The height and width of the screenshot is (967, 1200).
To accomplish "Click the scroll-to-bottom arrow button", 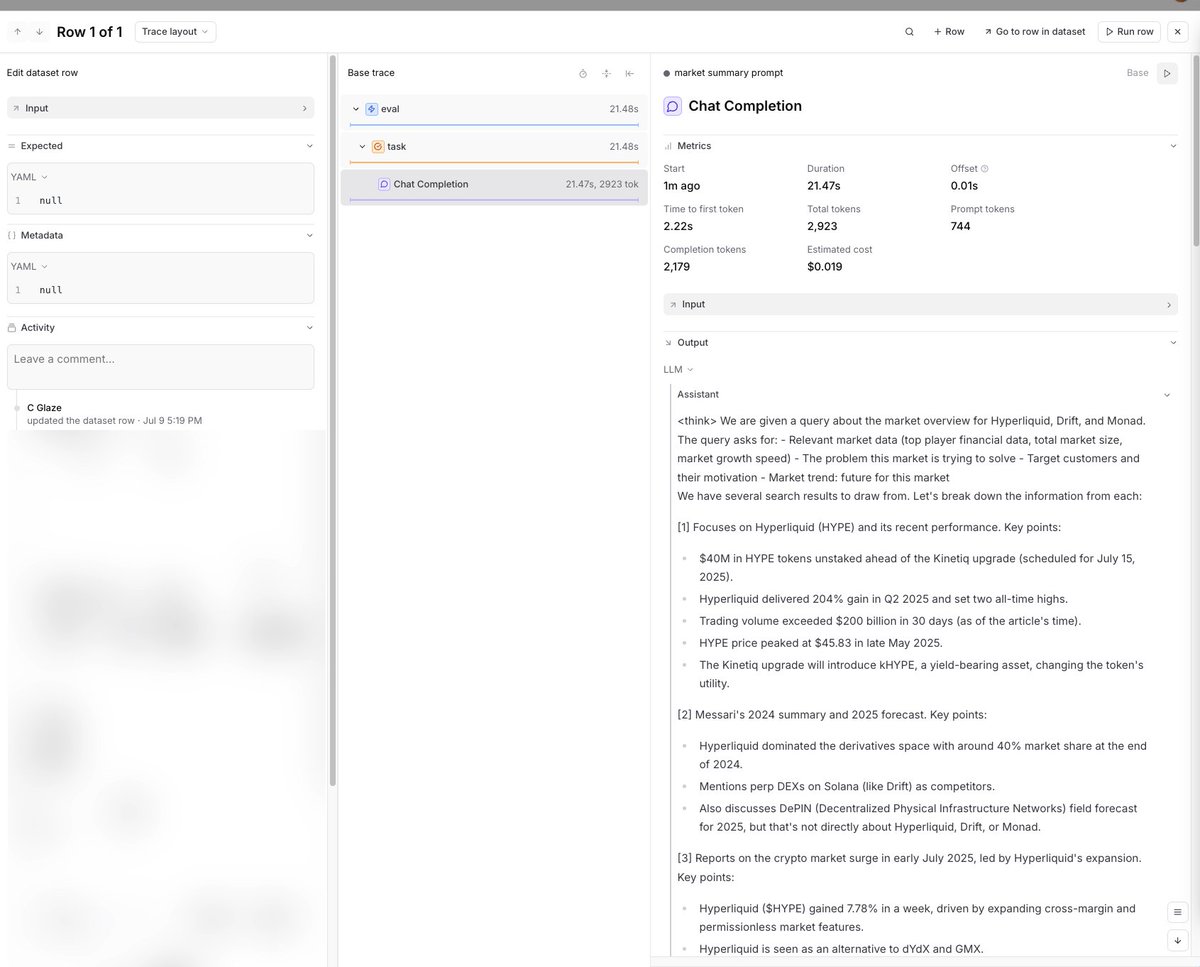I will [x=1178, y=941].
